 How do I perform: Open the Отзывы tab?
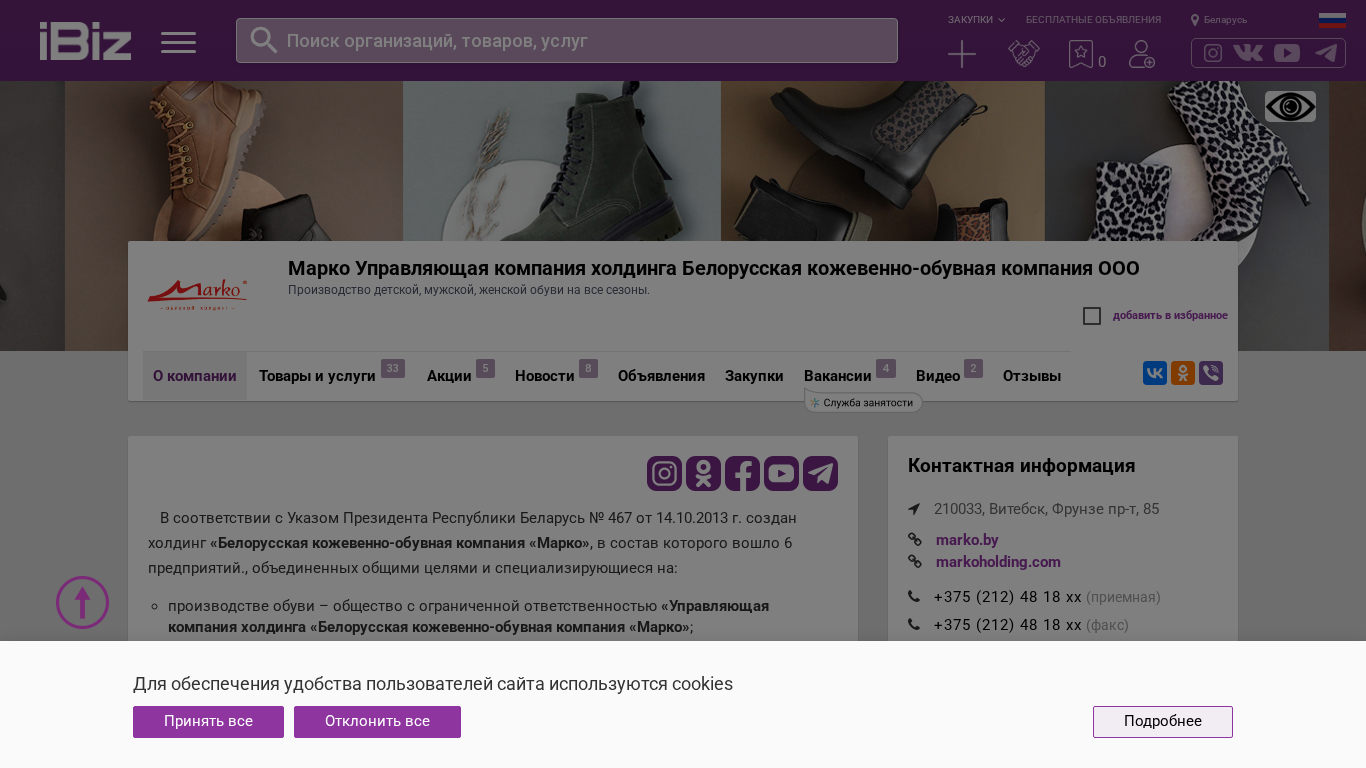pyautogui.click(x=1032, y=376)
